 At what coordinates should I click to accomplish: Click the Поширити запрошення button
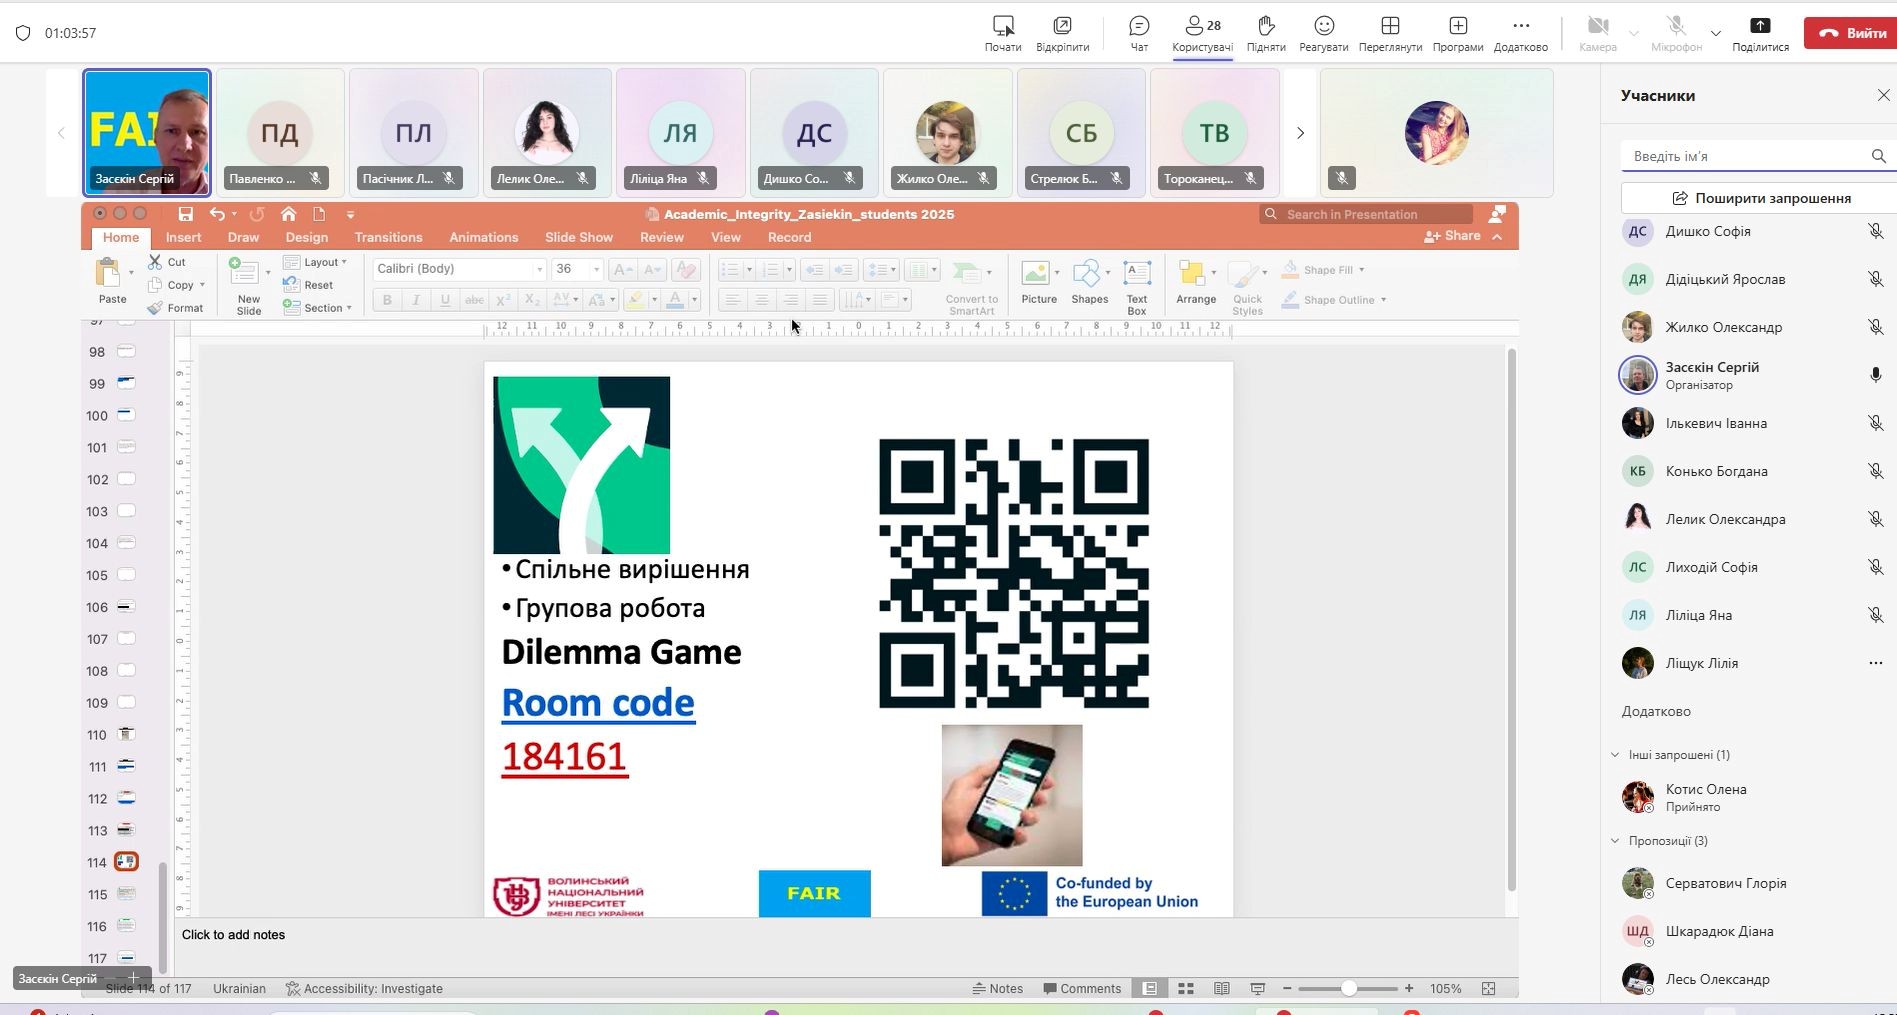[1760, 198]
